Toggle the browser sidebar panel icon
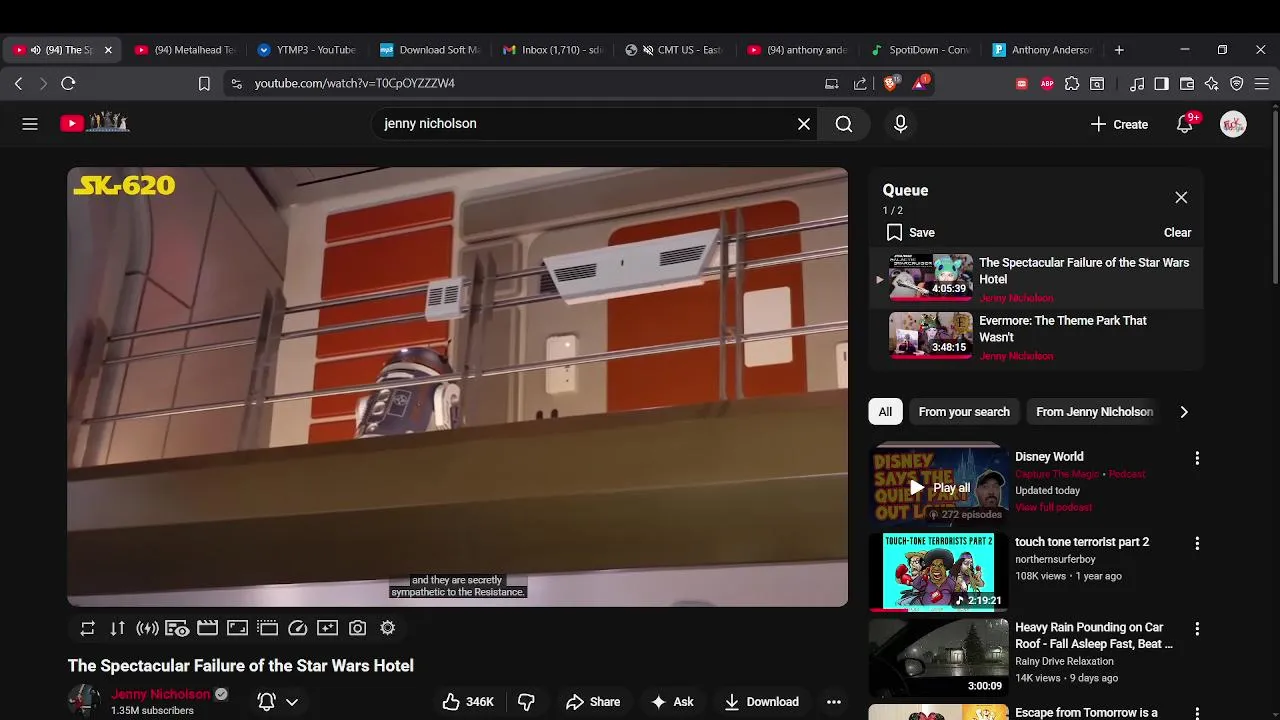 (1161, 84)
